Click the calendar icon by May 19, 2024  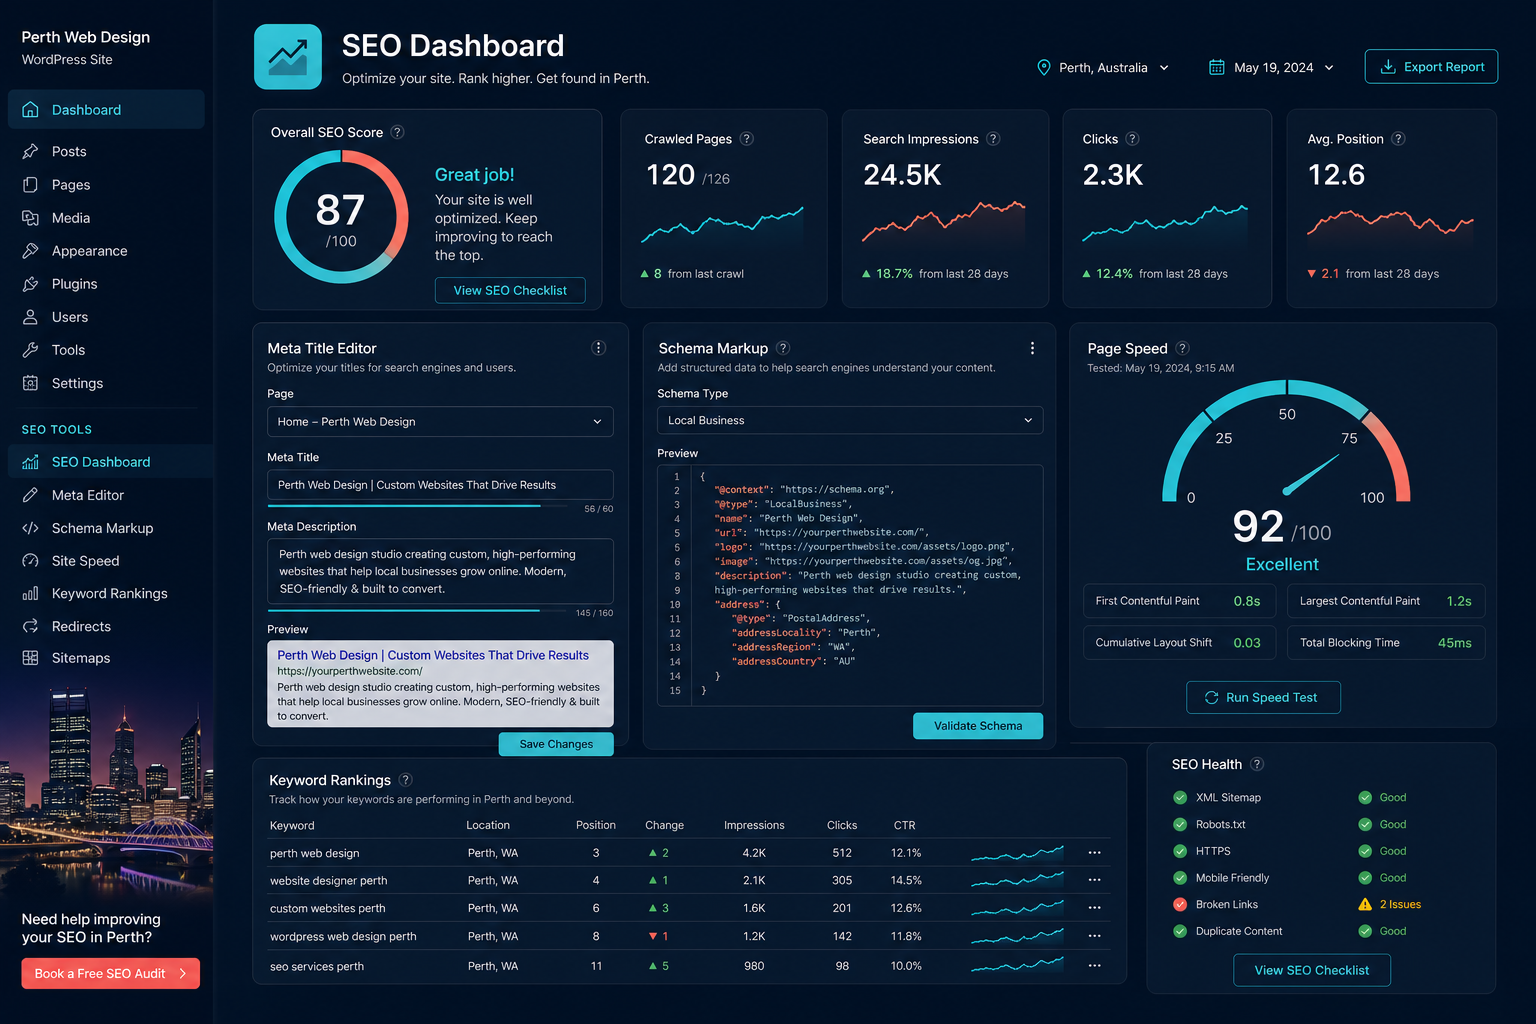pos(1217,67)
